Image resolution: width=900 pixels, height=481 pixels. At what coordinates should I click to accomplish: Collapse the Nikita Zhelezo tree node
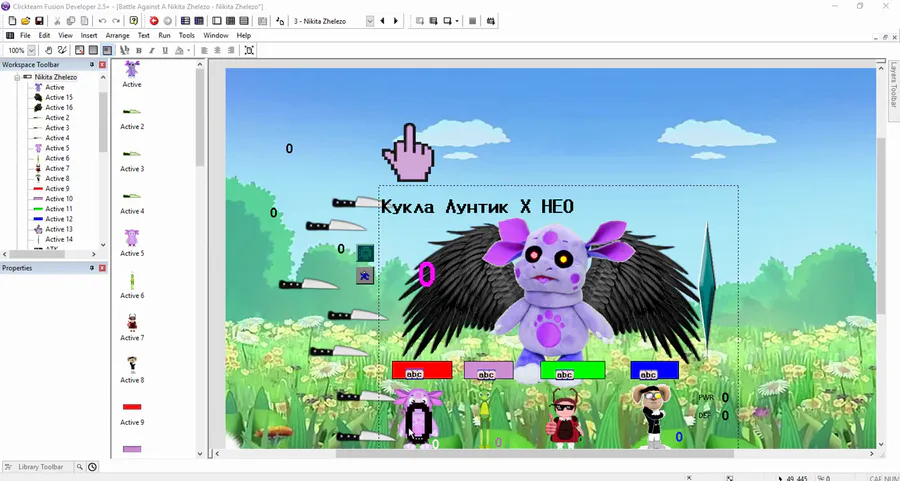(17, 77)
